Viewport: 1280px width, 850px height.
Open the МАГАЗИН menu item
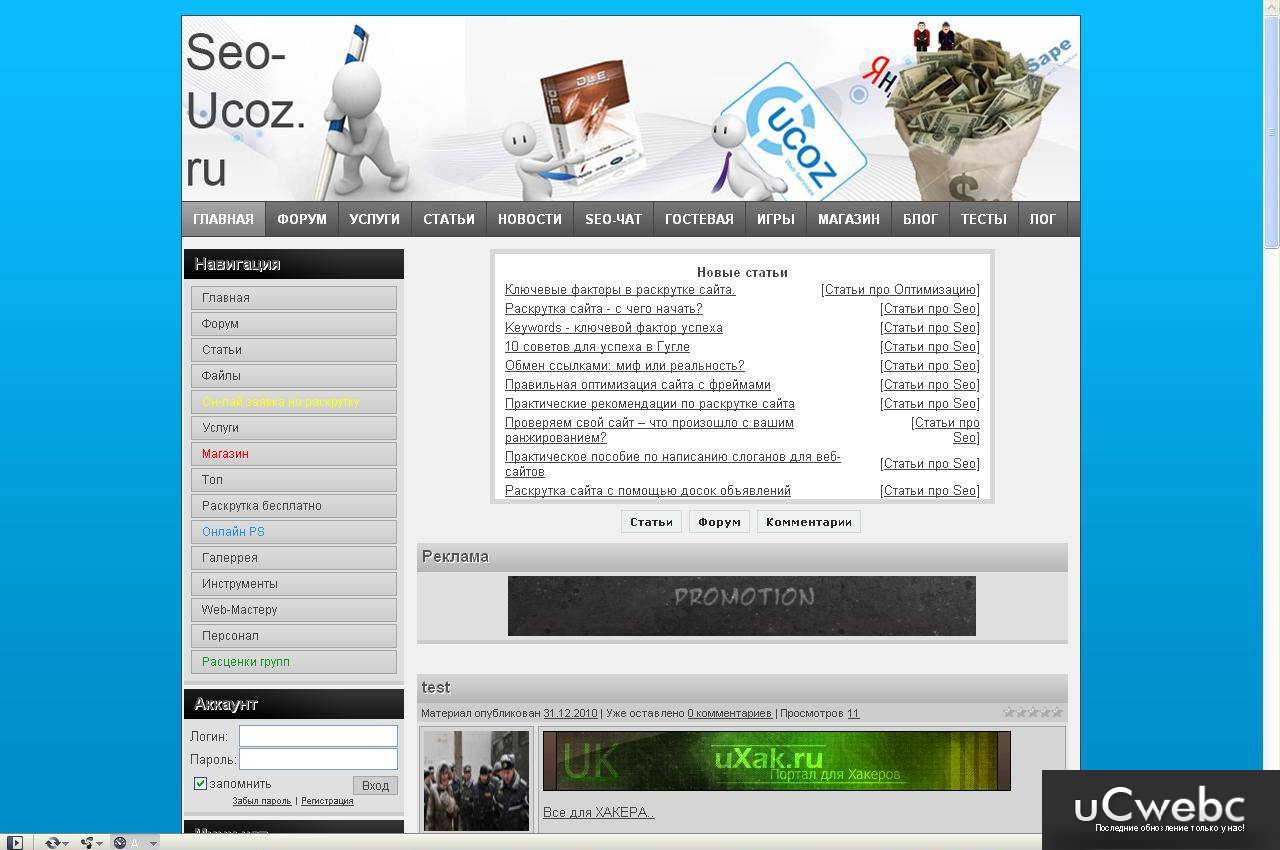pyautogui.click(x=848, y=218)
